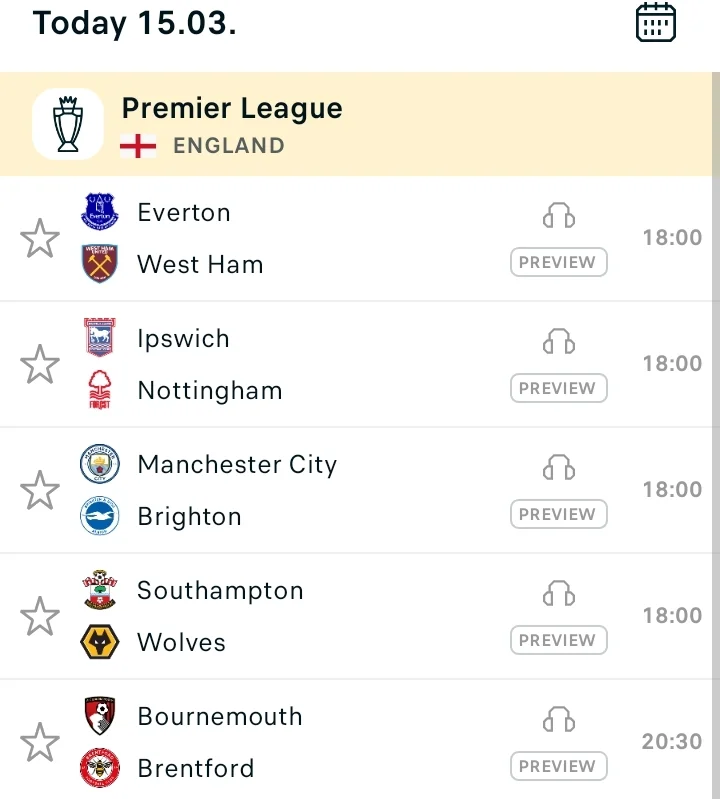Click the Wolves club crest
The image size is (720, 799).
coord(100,642)
